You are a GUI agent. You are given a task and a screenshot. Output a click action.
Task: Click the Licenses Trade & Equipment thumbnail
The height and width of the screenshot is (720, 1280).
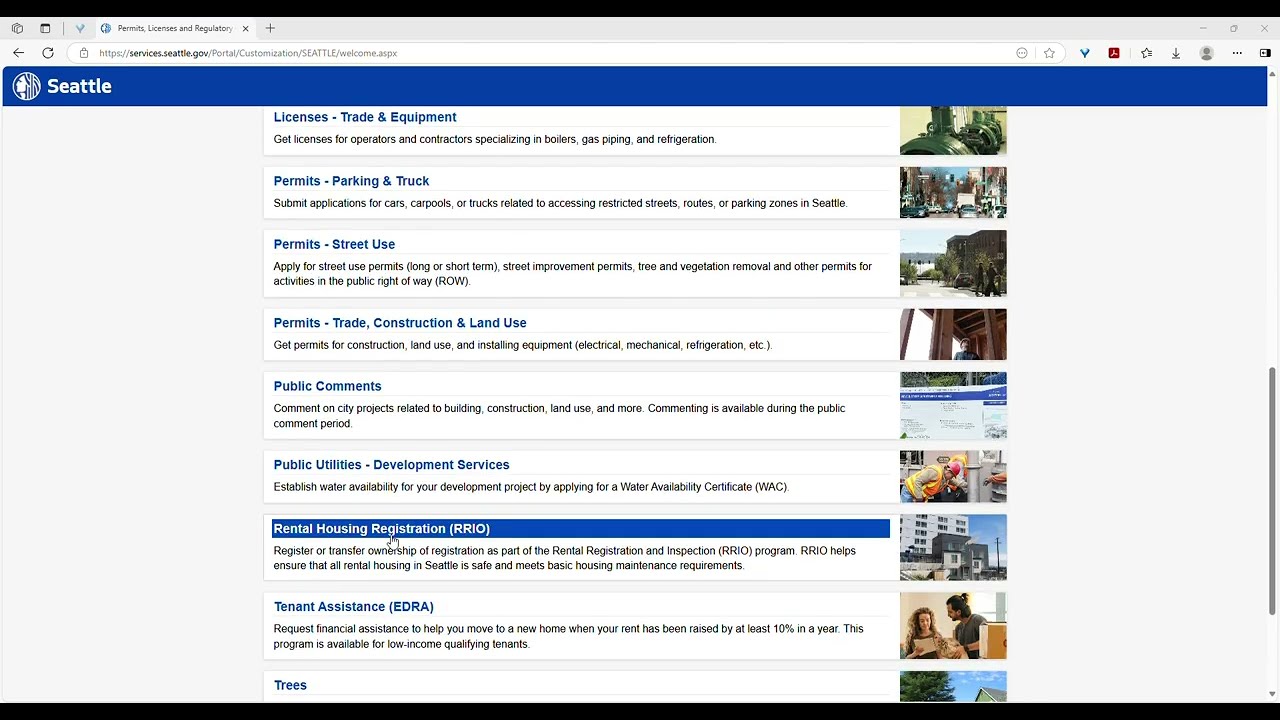click(953, 131)
